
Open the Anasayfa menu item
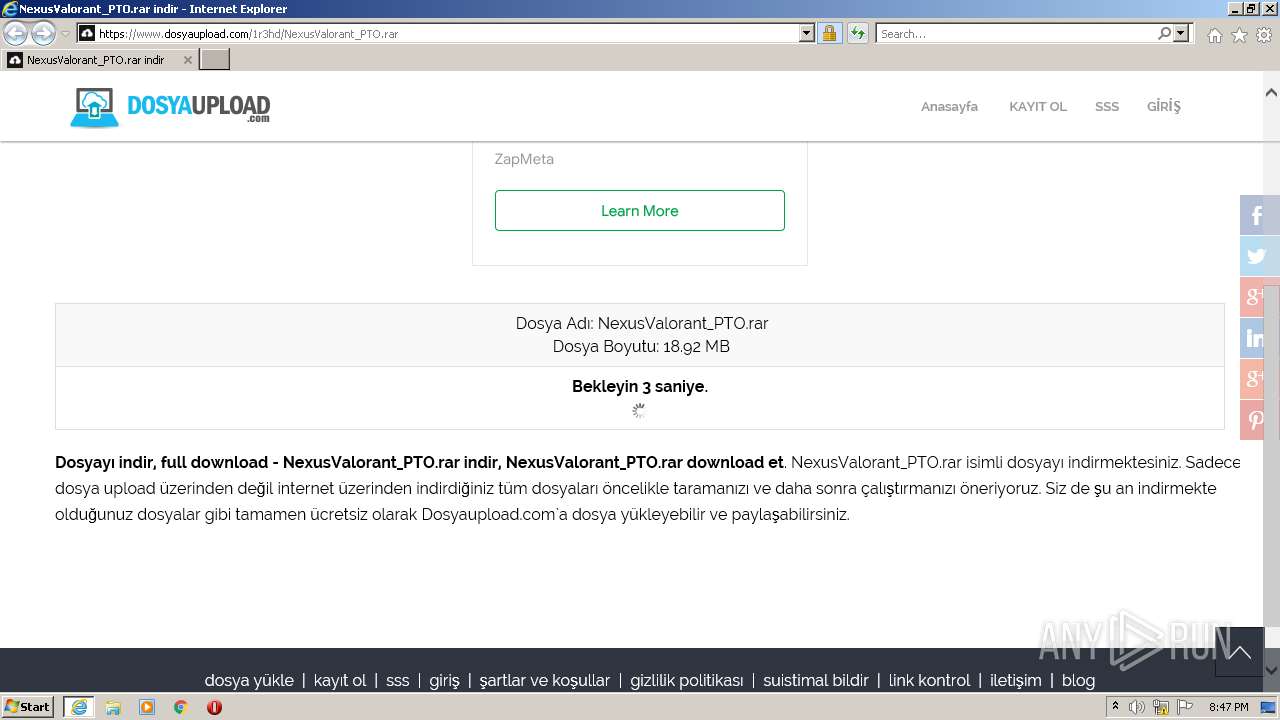click(x=949, y=106)
